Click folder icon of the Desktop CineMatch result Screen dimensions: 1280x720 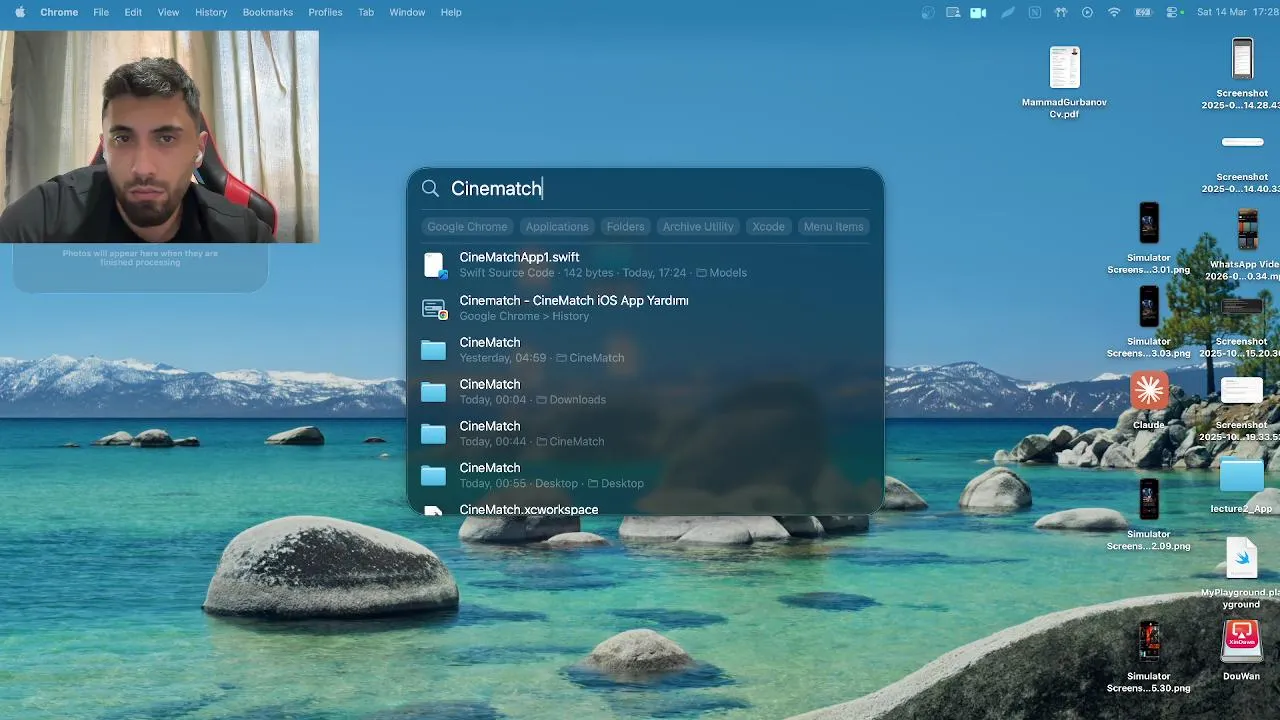(x=433, y=476)
